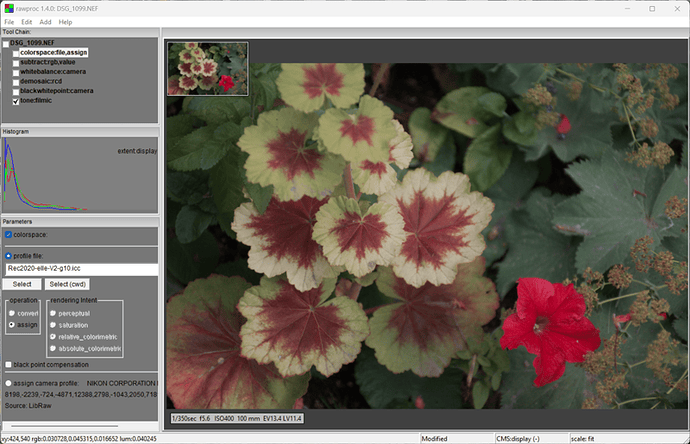Click the exposure info overlay text
This screenshot has height=444, width=690.
[237, 418]
